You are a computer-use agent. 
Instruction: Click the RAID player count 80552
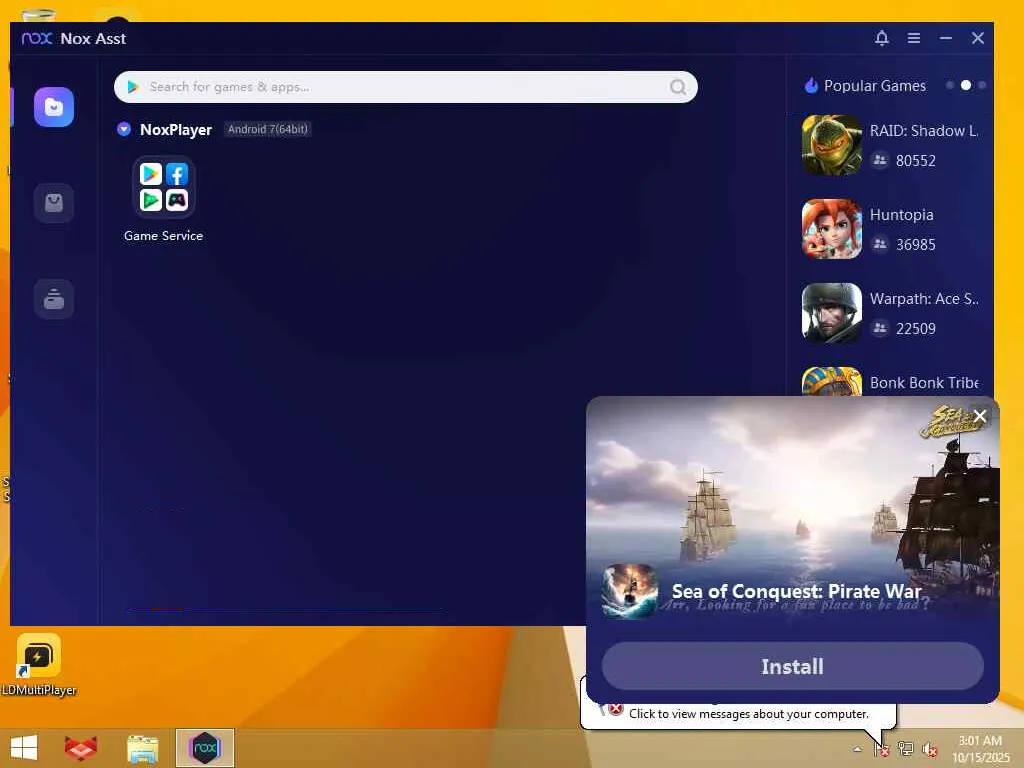916,161
